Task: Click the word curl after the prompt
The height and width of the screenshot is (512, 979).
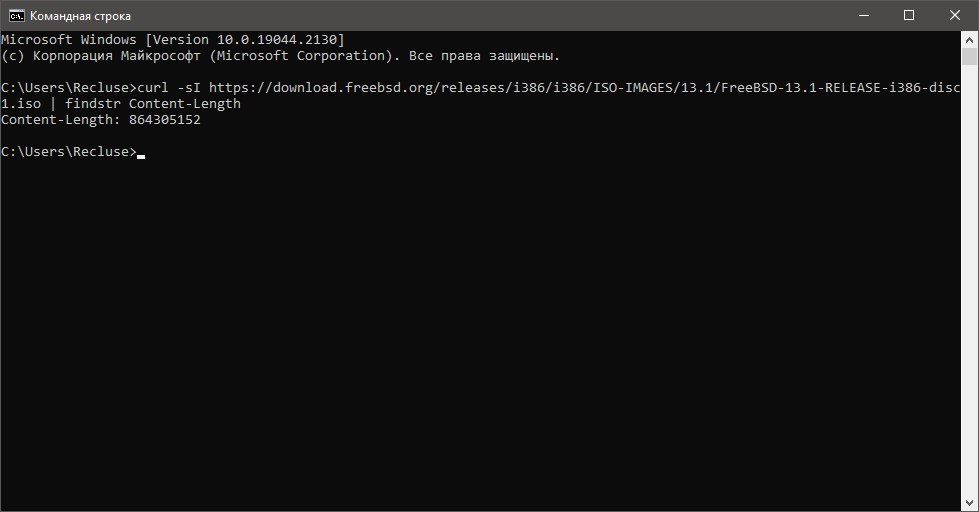Action: [x=153, y=88]
